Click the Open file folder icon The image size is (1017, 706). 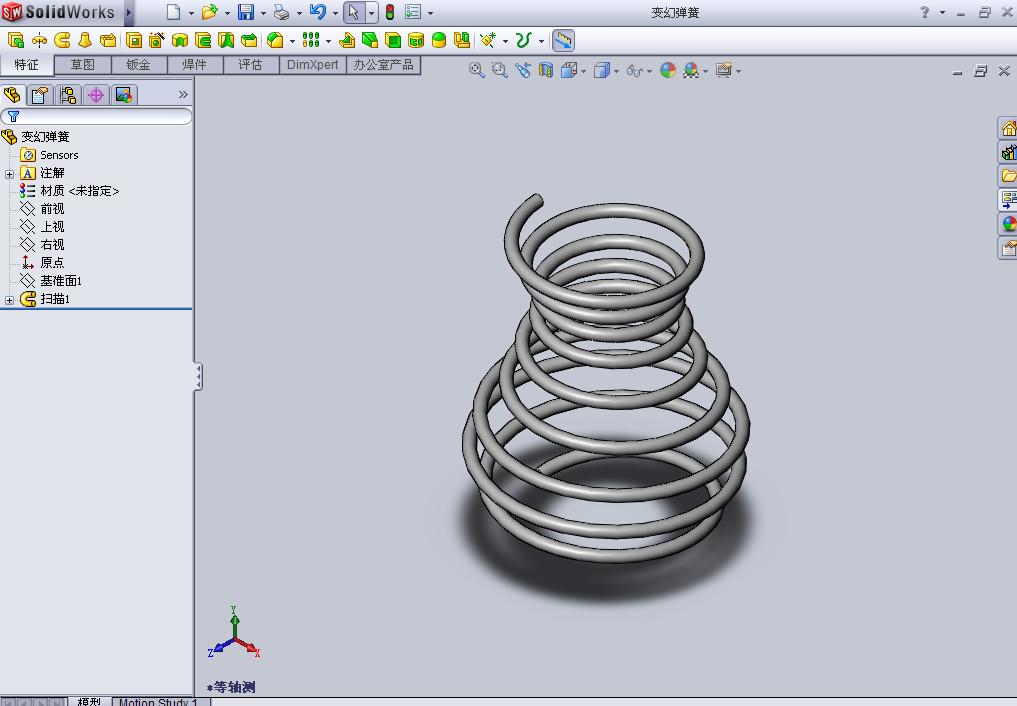(209, 12)
